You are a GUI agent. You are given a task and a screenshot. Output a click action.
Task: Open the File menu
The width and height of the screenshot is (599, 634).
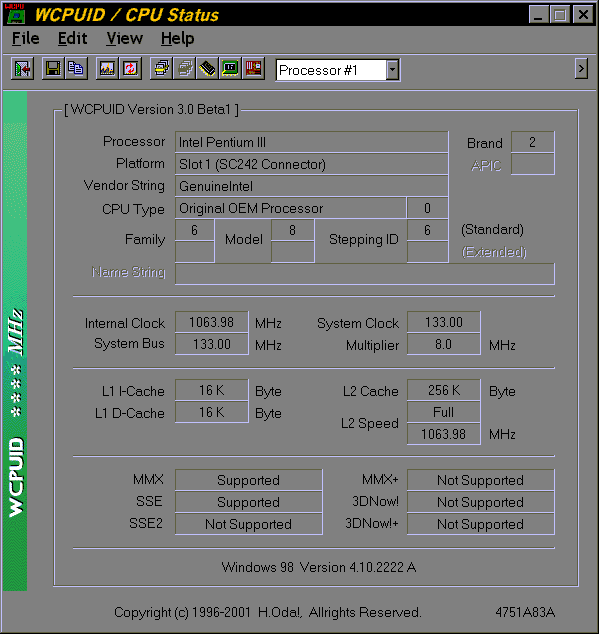point(25,38)
